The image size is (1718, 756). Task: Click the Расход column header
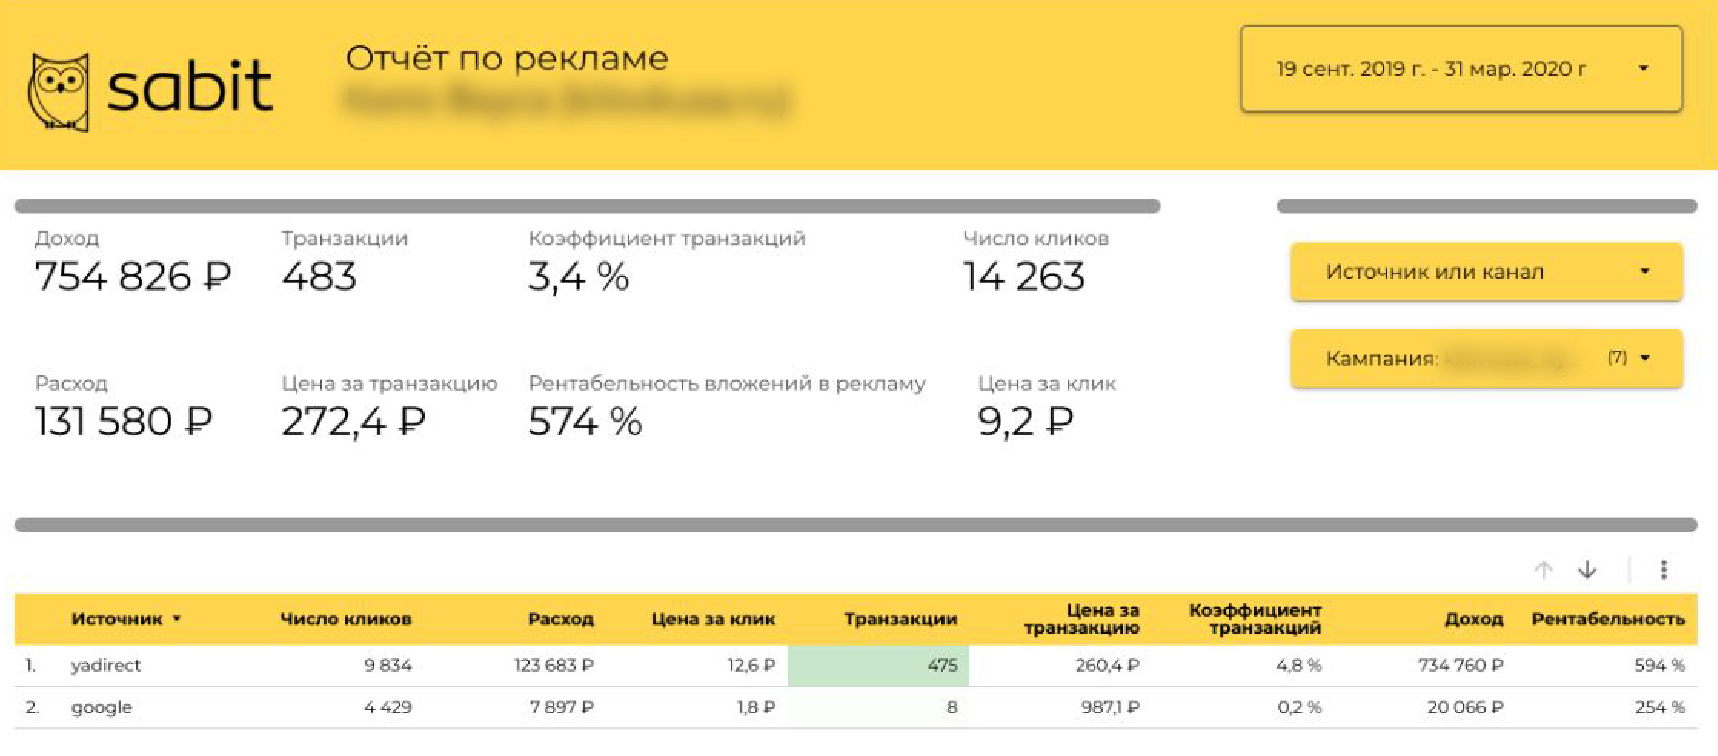click(560, 619)
